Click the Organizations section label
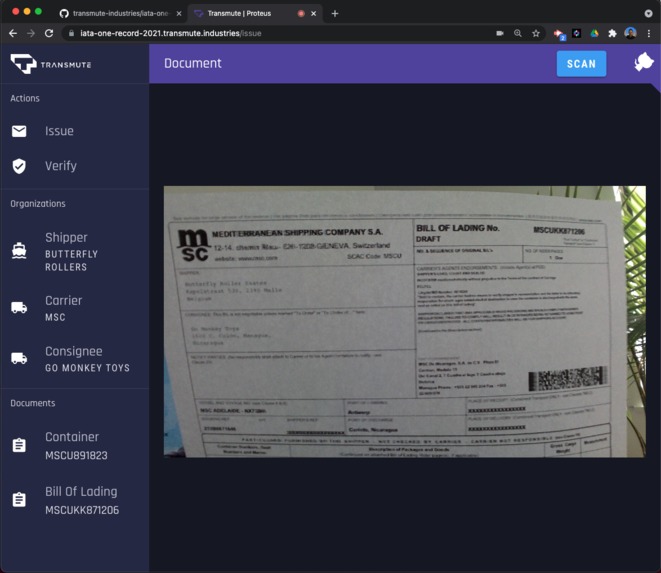This screenshot has height=573, width=661. point(38,204)
